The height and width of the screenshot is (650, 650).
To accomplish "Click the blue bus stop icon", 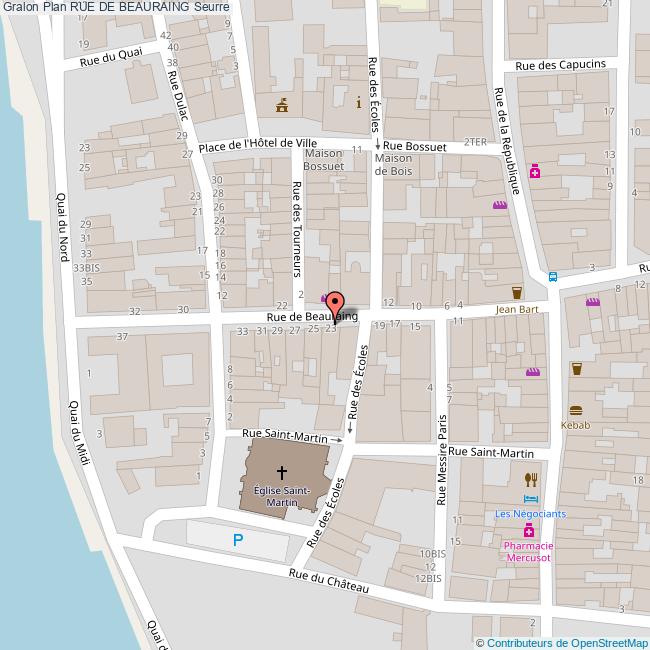I will tap(553, 278).
